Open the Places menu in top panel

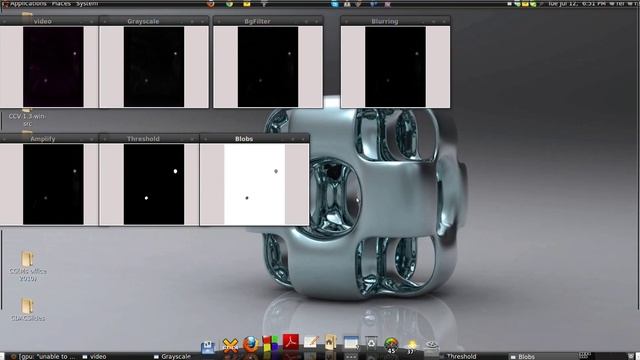(x=61, y=3)
